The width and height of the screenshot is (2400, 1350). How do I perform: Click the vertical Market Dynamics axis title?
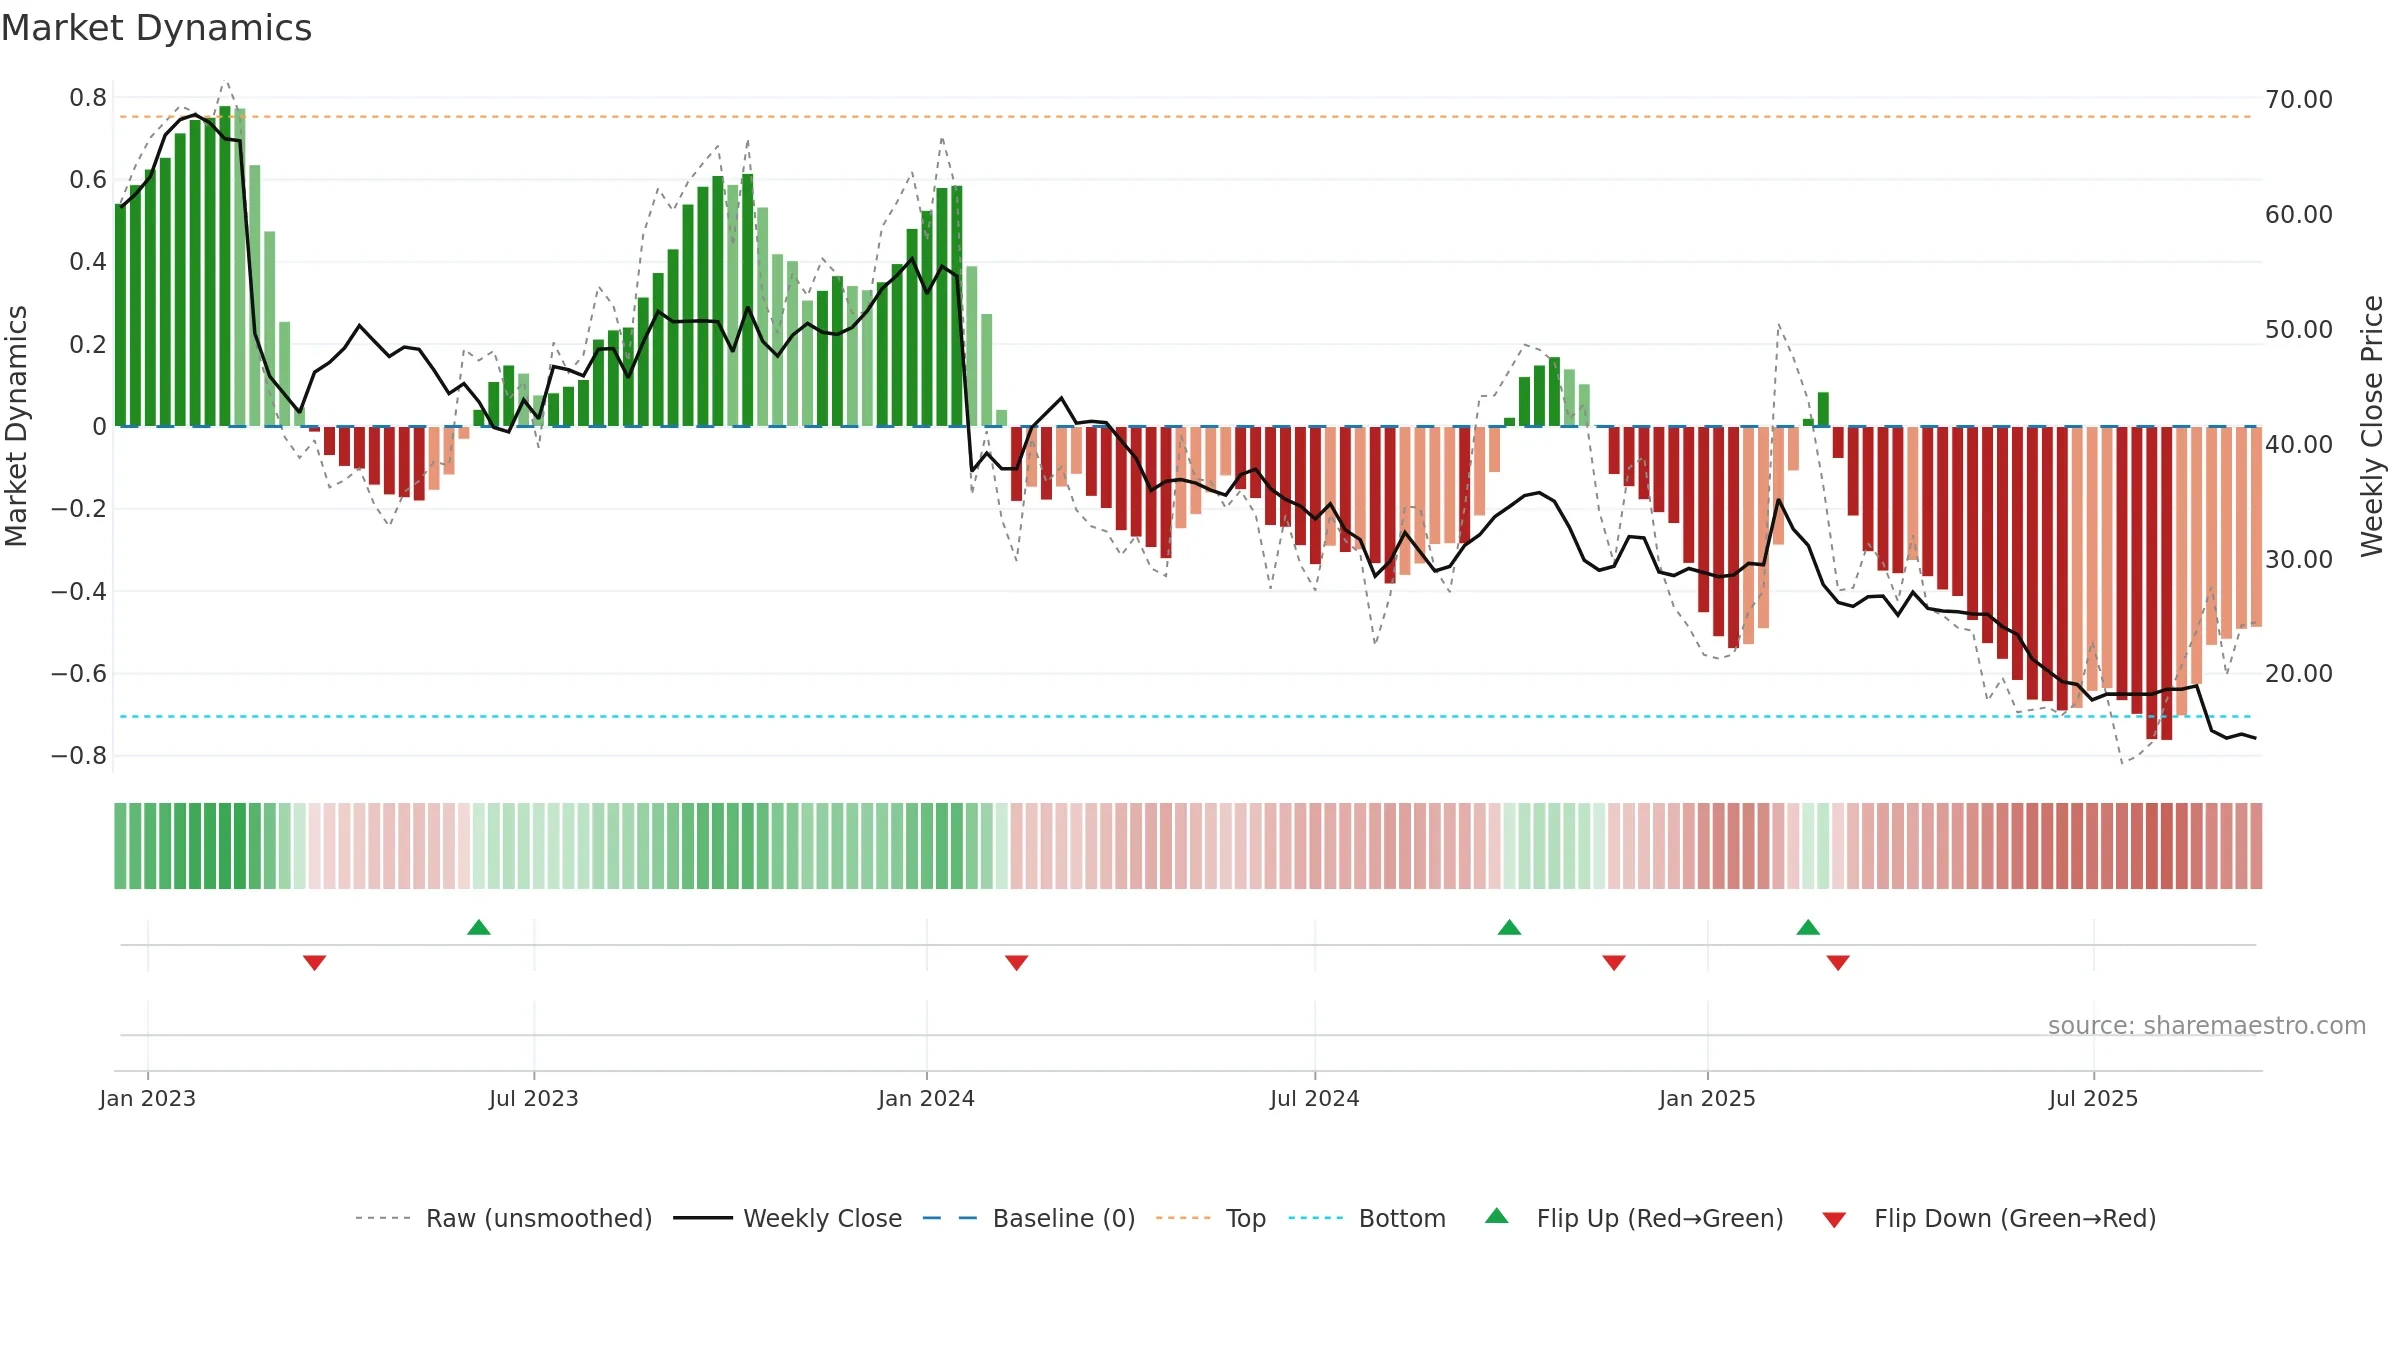coord(16,426)
